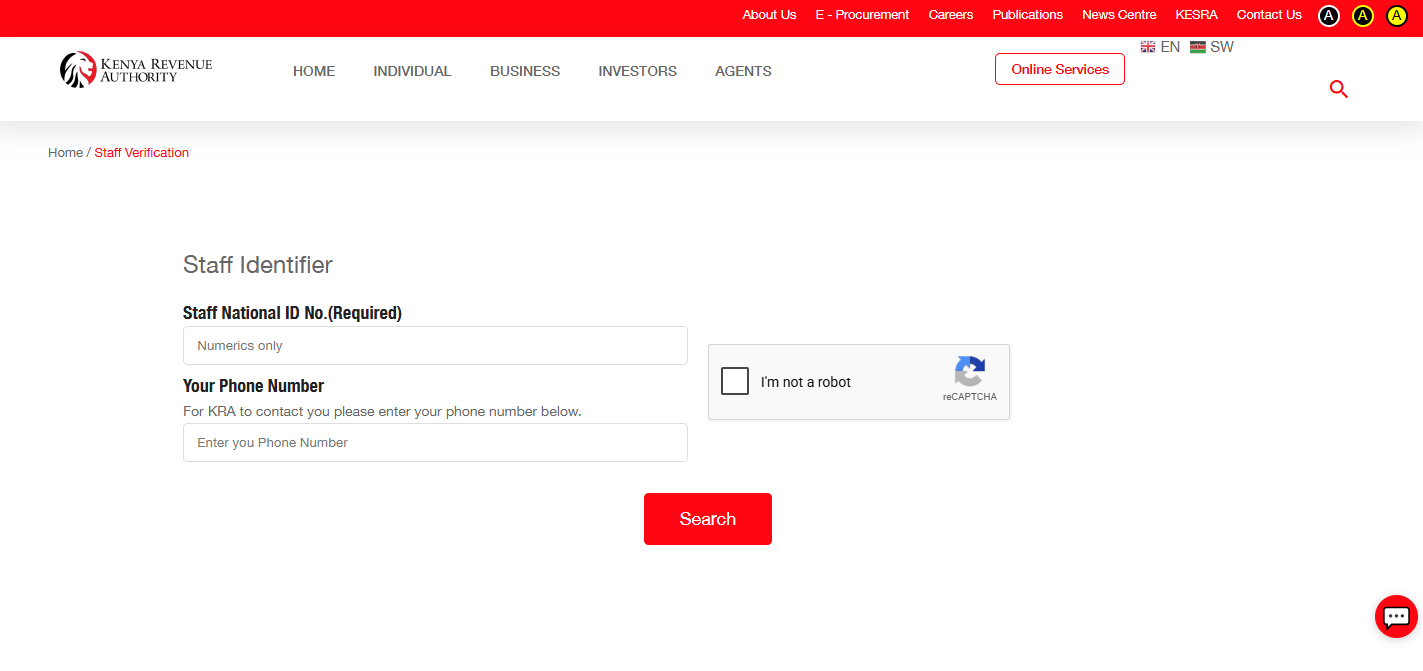Click the Staff Verification breadcrumb
1423x671 pixels.
pos(141,153)
